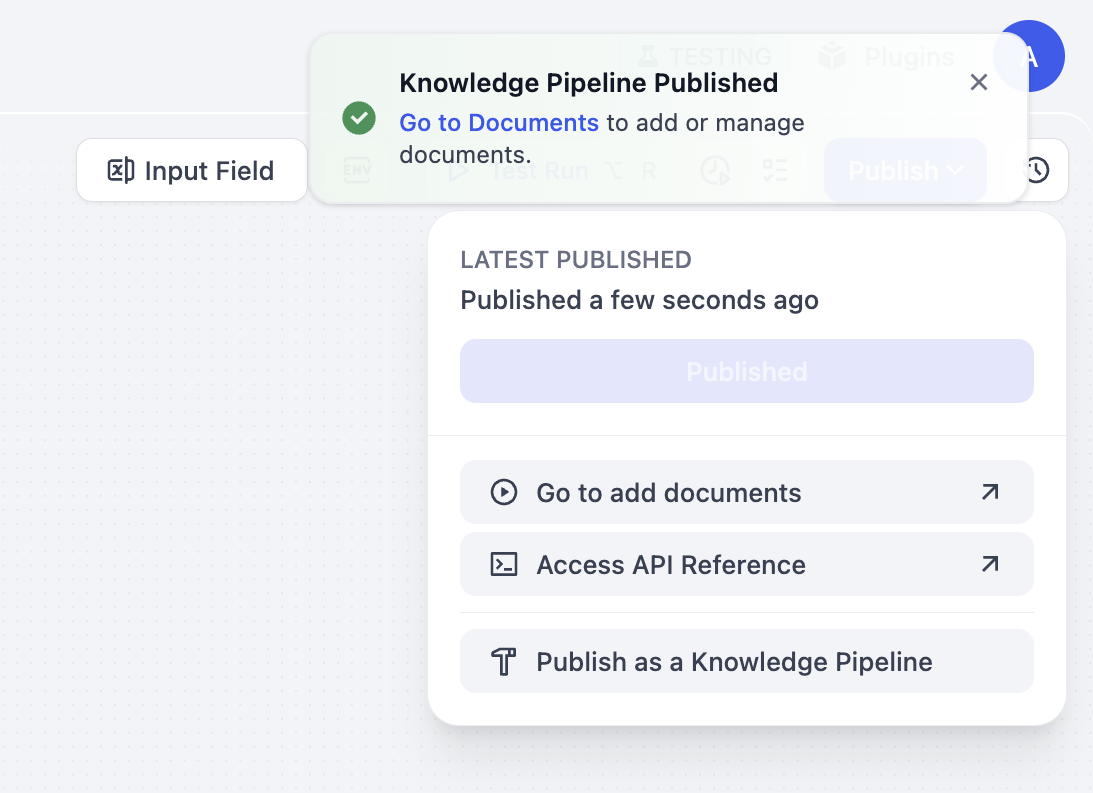1093x793 pixels.
Task: Select Go to add documents option
Action: click(668, 493)
